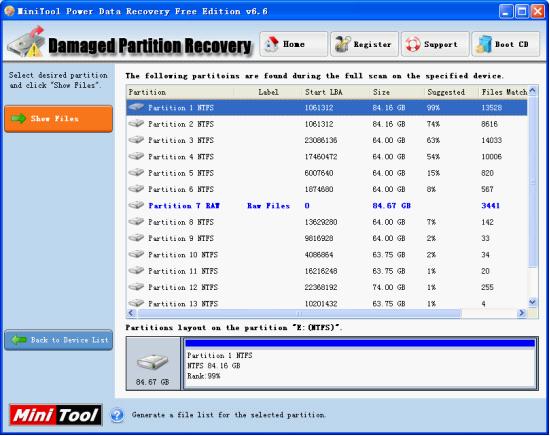550x436 pixels.
Task: Click the orange Show Files button
Action: pos(59,119)
